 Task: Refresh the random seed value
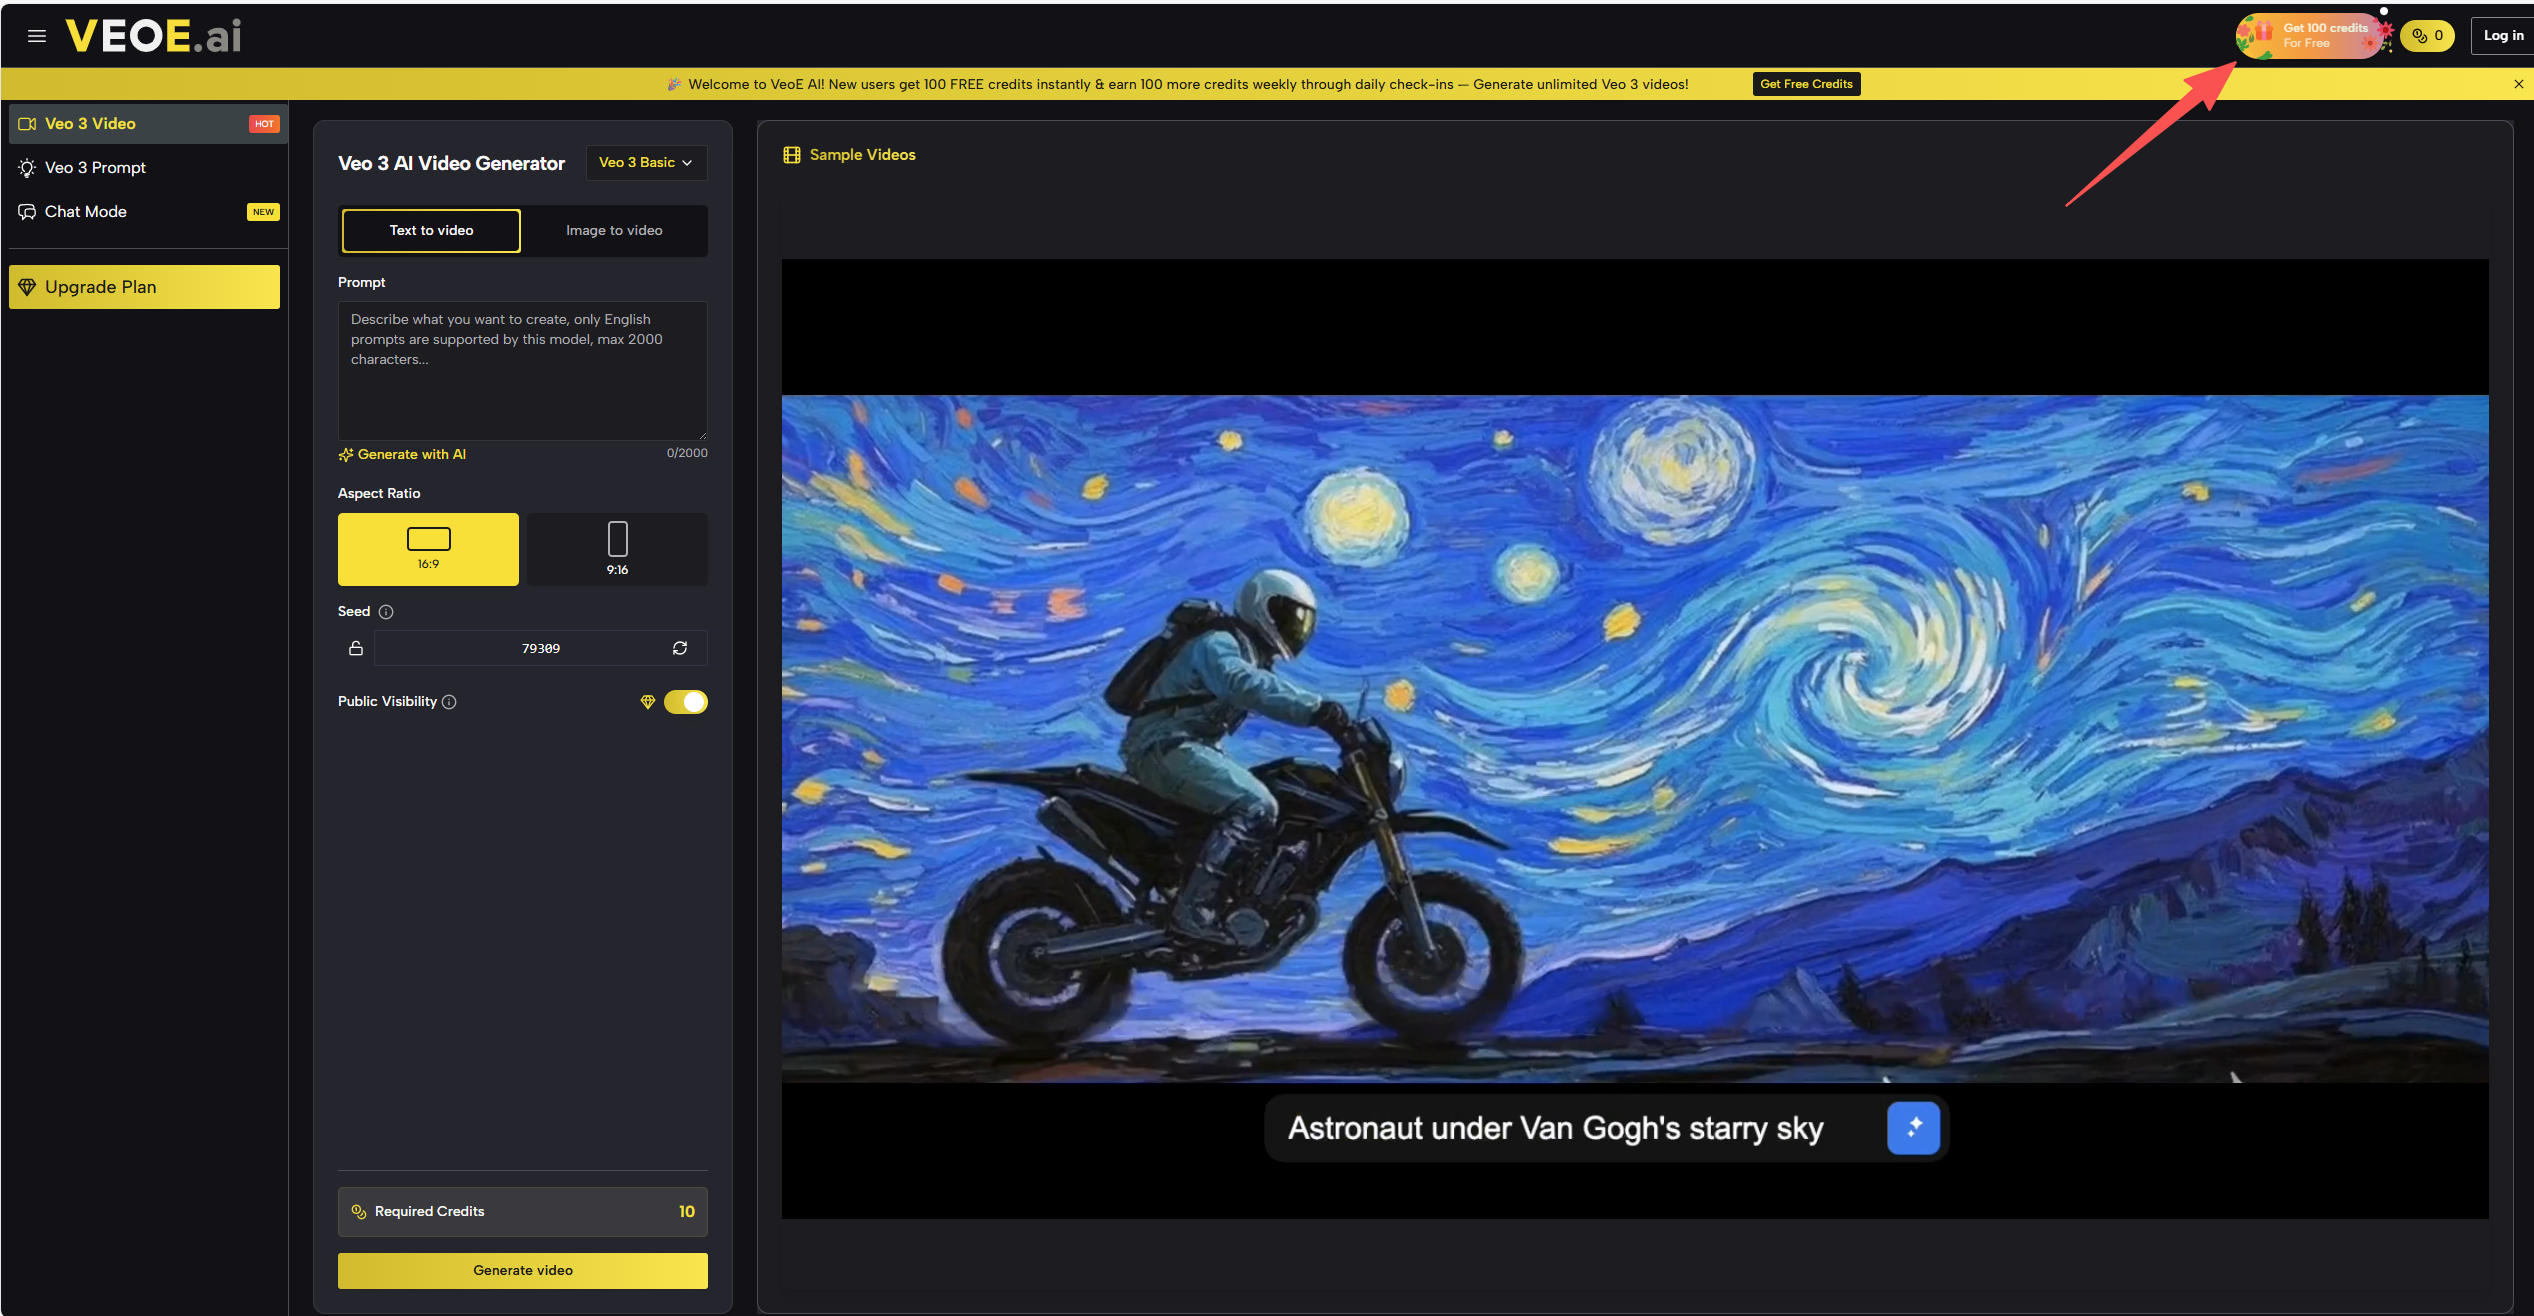(680, 648)
